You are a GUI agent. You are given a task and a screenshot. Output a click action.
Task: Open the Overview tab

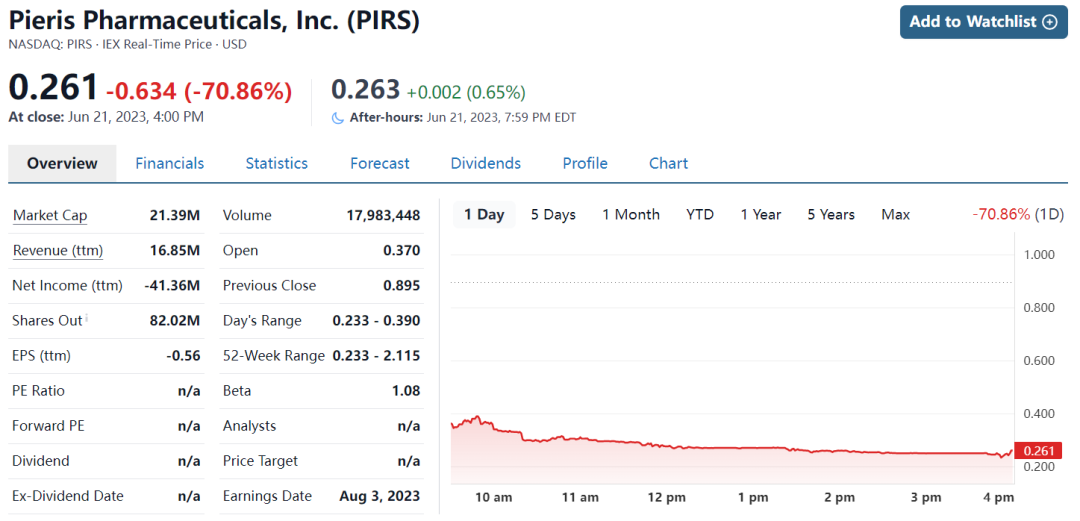pyautogui.click(x=62, y=163)
